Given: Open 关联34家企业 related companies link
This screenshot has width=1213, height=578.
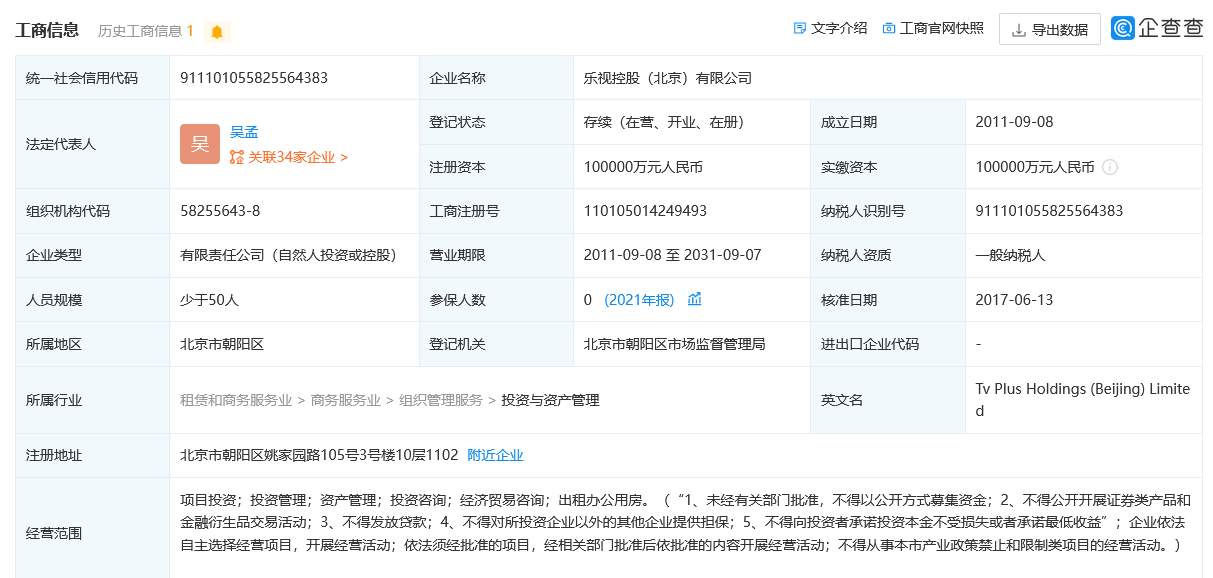Looking at the screenshot, I should [x=289, y=157].
